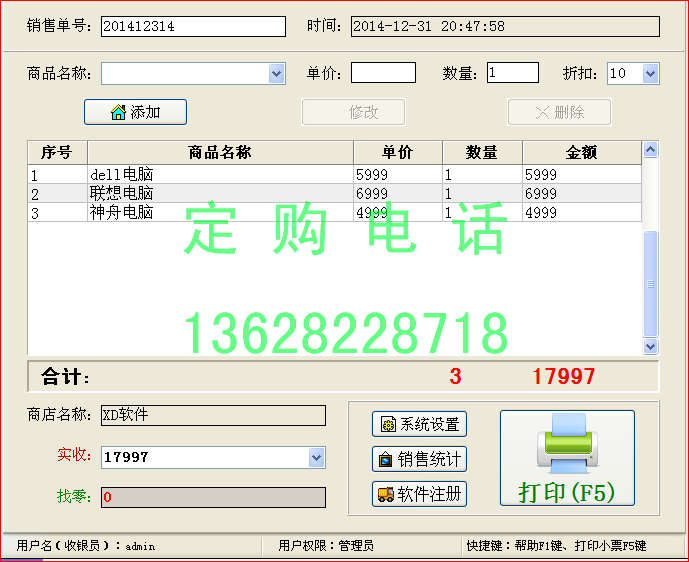Click the icon beside 销售统计
689x562 pixels.
point(385,460)
